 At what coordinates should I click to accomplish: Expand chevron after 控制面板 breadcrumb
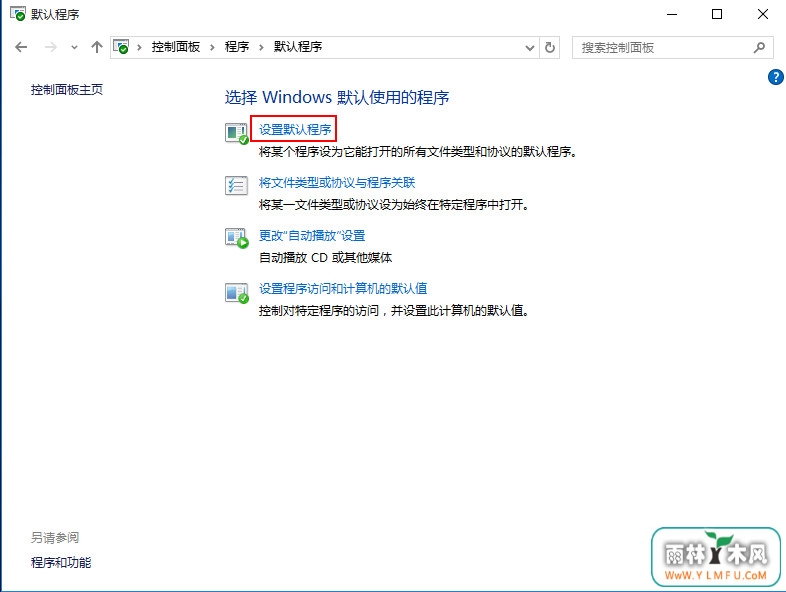tap(213, 48)
